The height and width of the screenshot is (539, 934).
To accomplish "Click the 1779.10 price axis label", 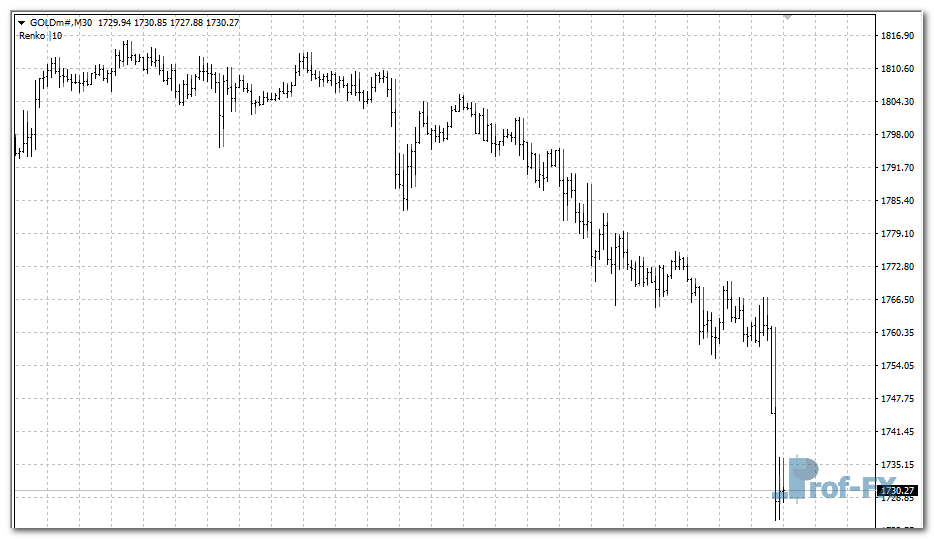I will pyautogui.click(x=897, y=234).
